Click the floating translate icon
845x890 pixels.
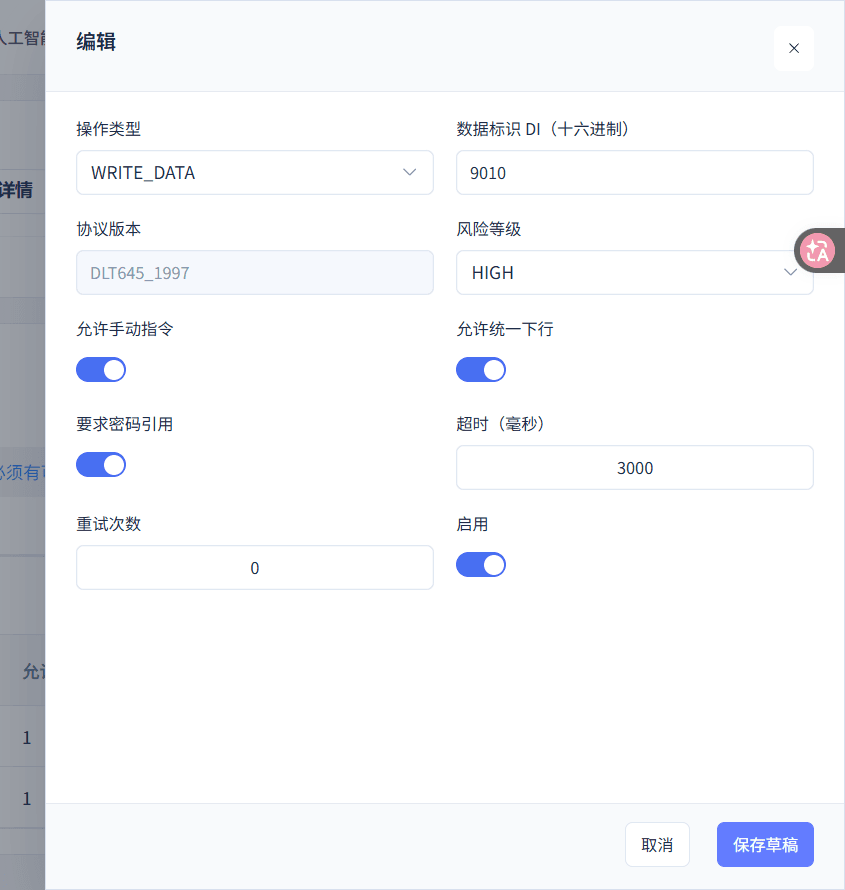pos(817,250)
